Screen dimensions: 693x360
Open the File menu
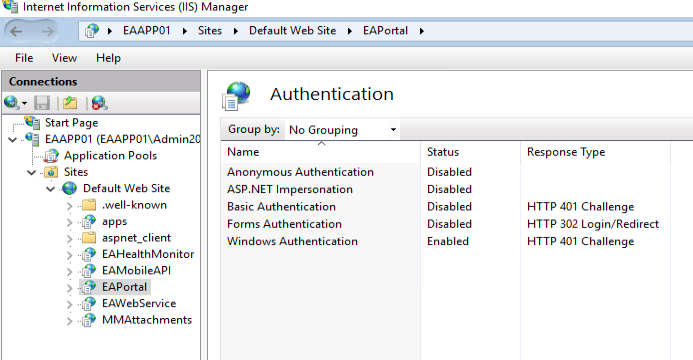pyautogui.click(x=24, y=58)
